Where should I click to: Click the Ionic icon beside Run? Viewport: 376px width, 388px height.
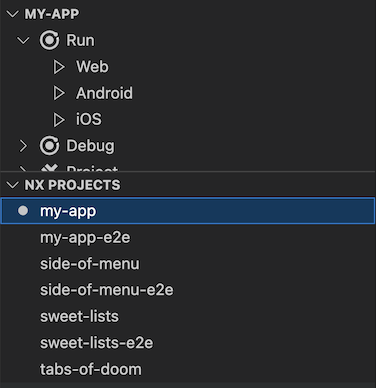[49, 40]
